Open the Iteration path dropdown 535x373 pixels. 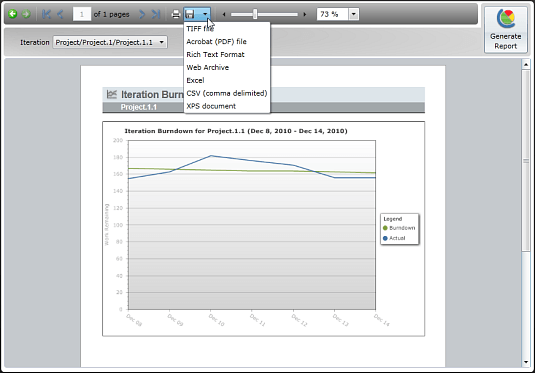[110, 42]
